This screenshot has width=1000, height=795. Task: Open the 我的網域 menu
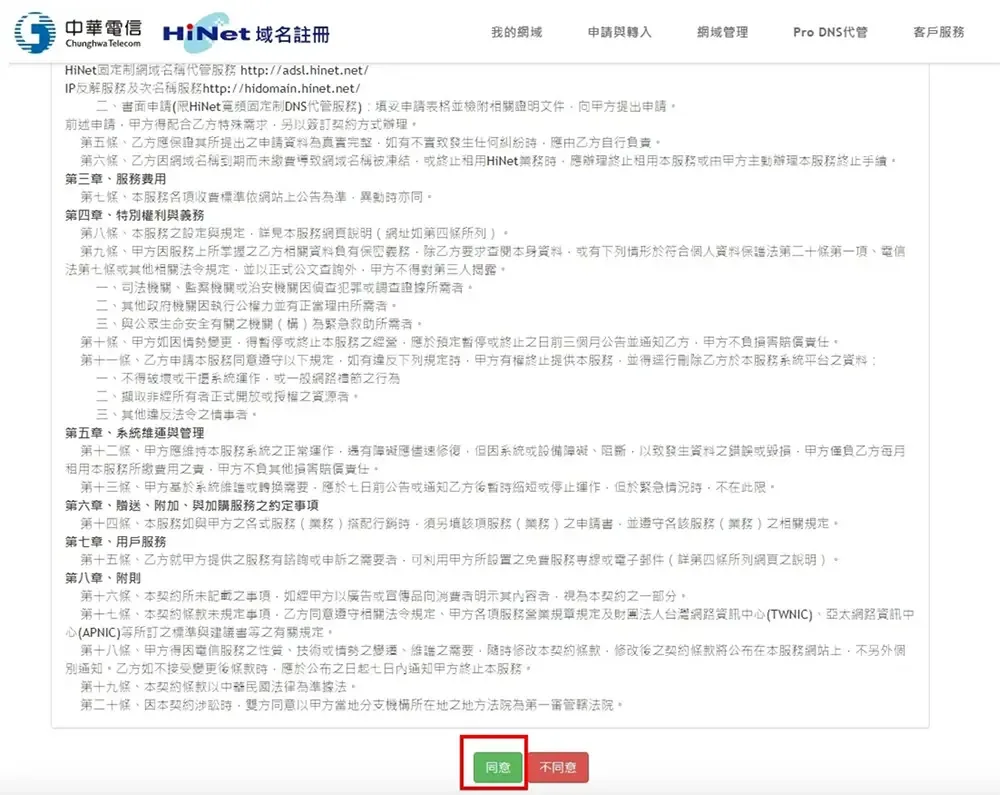tap(517, 32)
